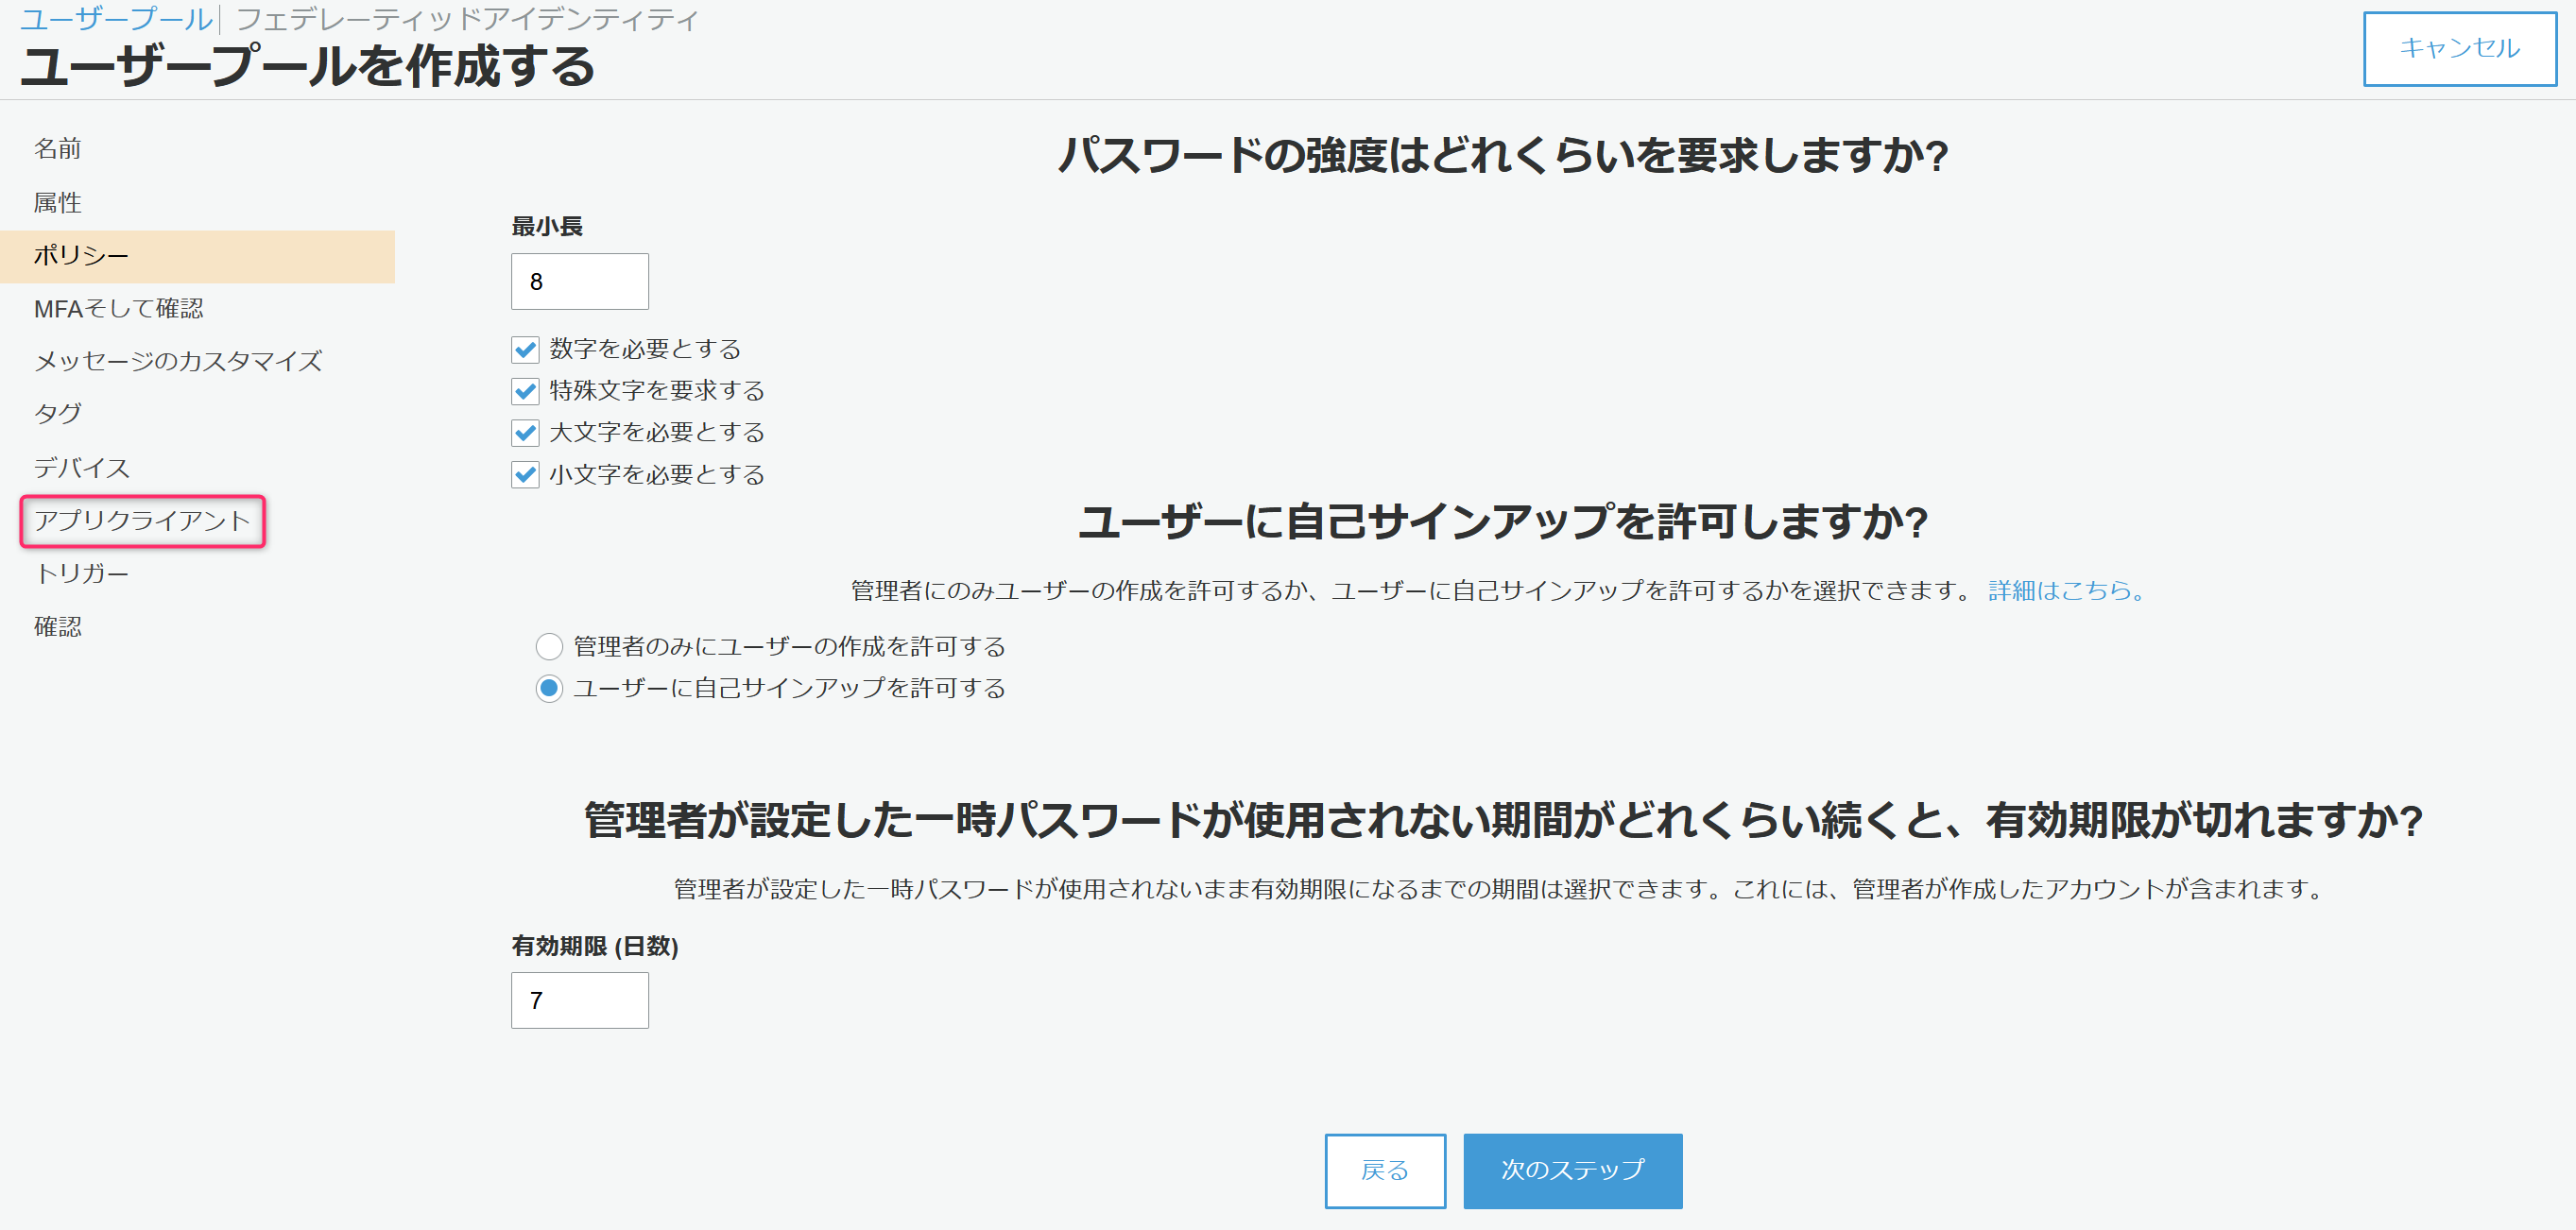Viewport: 2576px width, 1230px height.
Task: Uncheck 特殊文字を要求する checkbox
Action: coord(525,391)
